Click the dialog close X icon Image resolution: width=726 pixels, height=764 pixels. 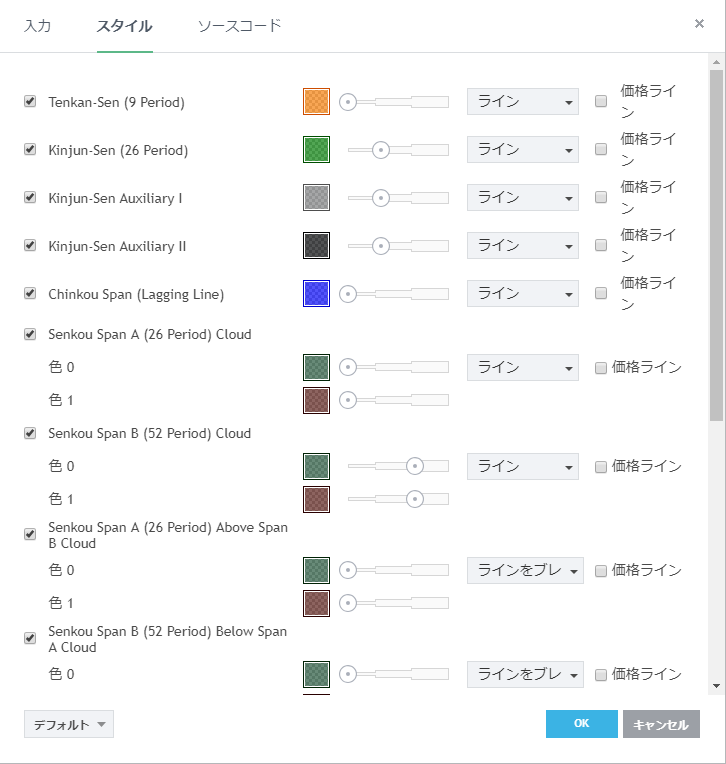699,24
